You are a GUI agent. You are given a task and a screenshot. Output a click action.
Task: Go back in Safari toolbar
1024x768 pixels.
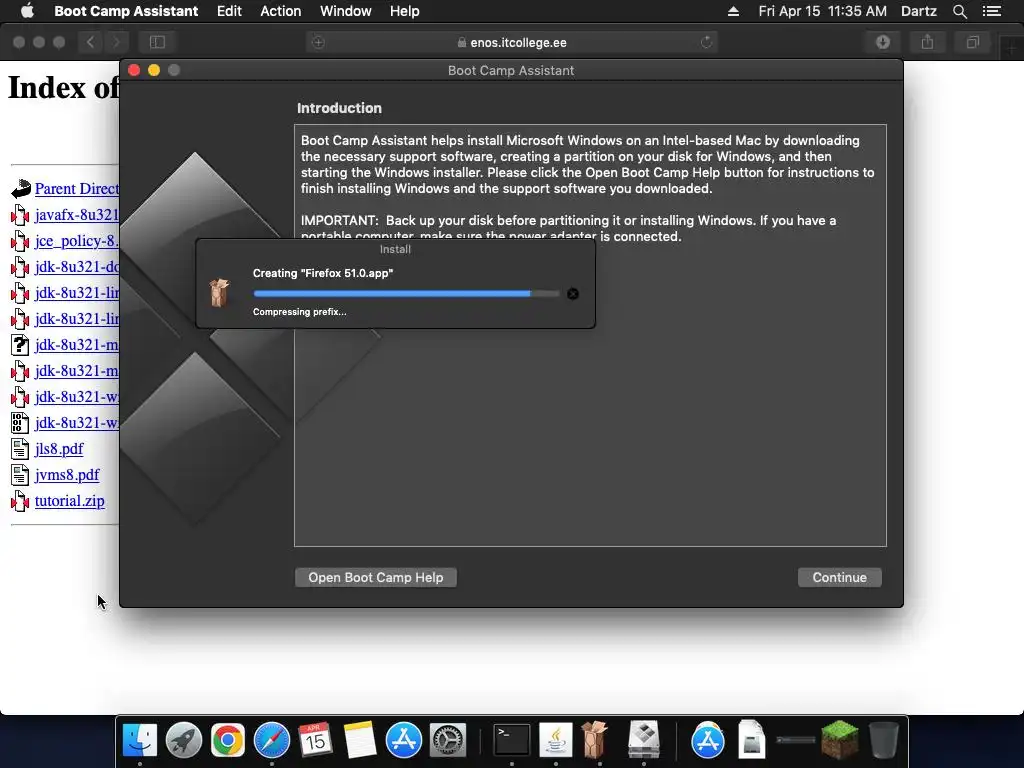(91, 42)
